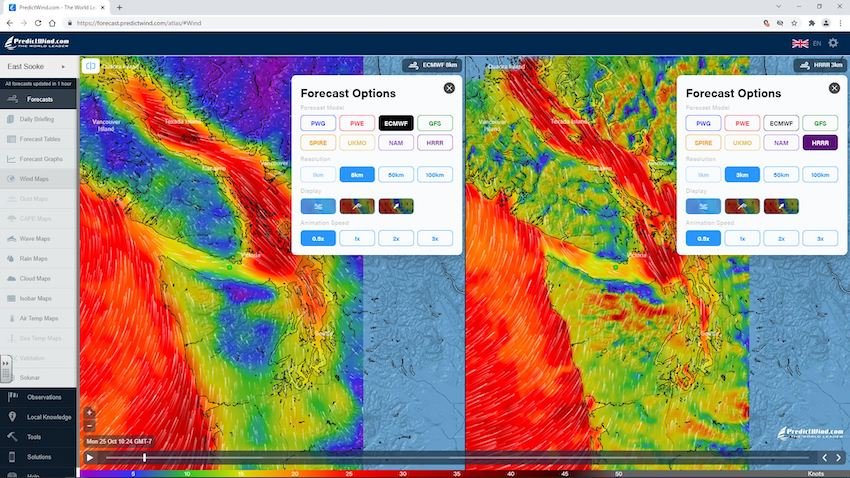Select PWE model in left Forecast Options
Image resolution: width=850 pixels, height=478 pixels.
(x=357, y=123)
